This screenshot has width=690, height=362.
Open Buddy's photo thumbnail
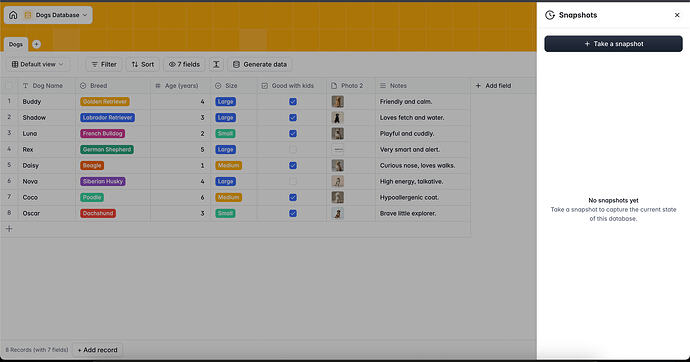click(x=338, y=102)
